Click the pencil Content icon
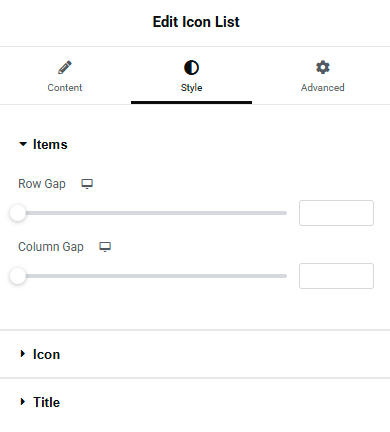This screenshot has width=390, height=432. pos(65,67)
